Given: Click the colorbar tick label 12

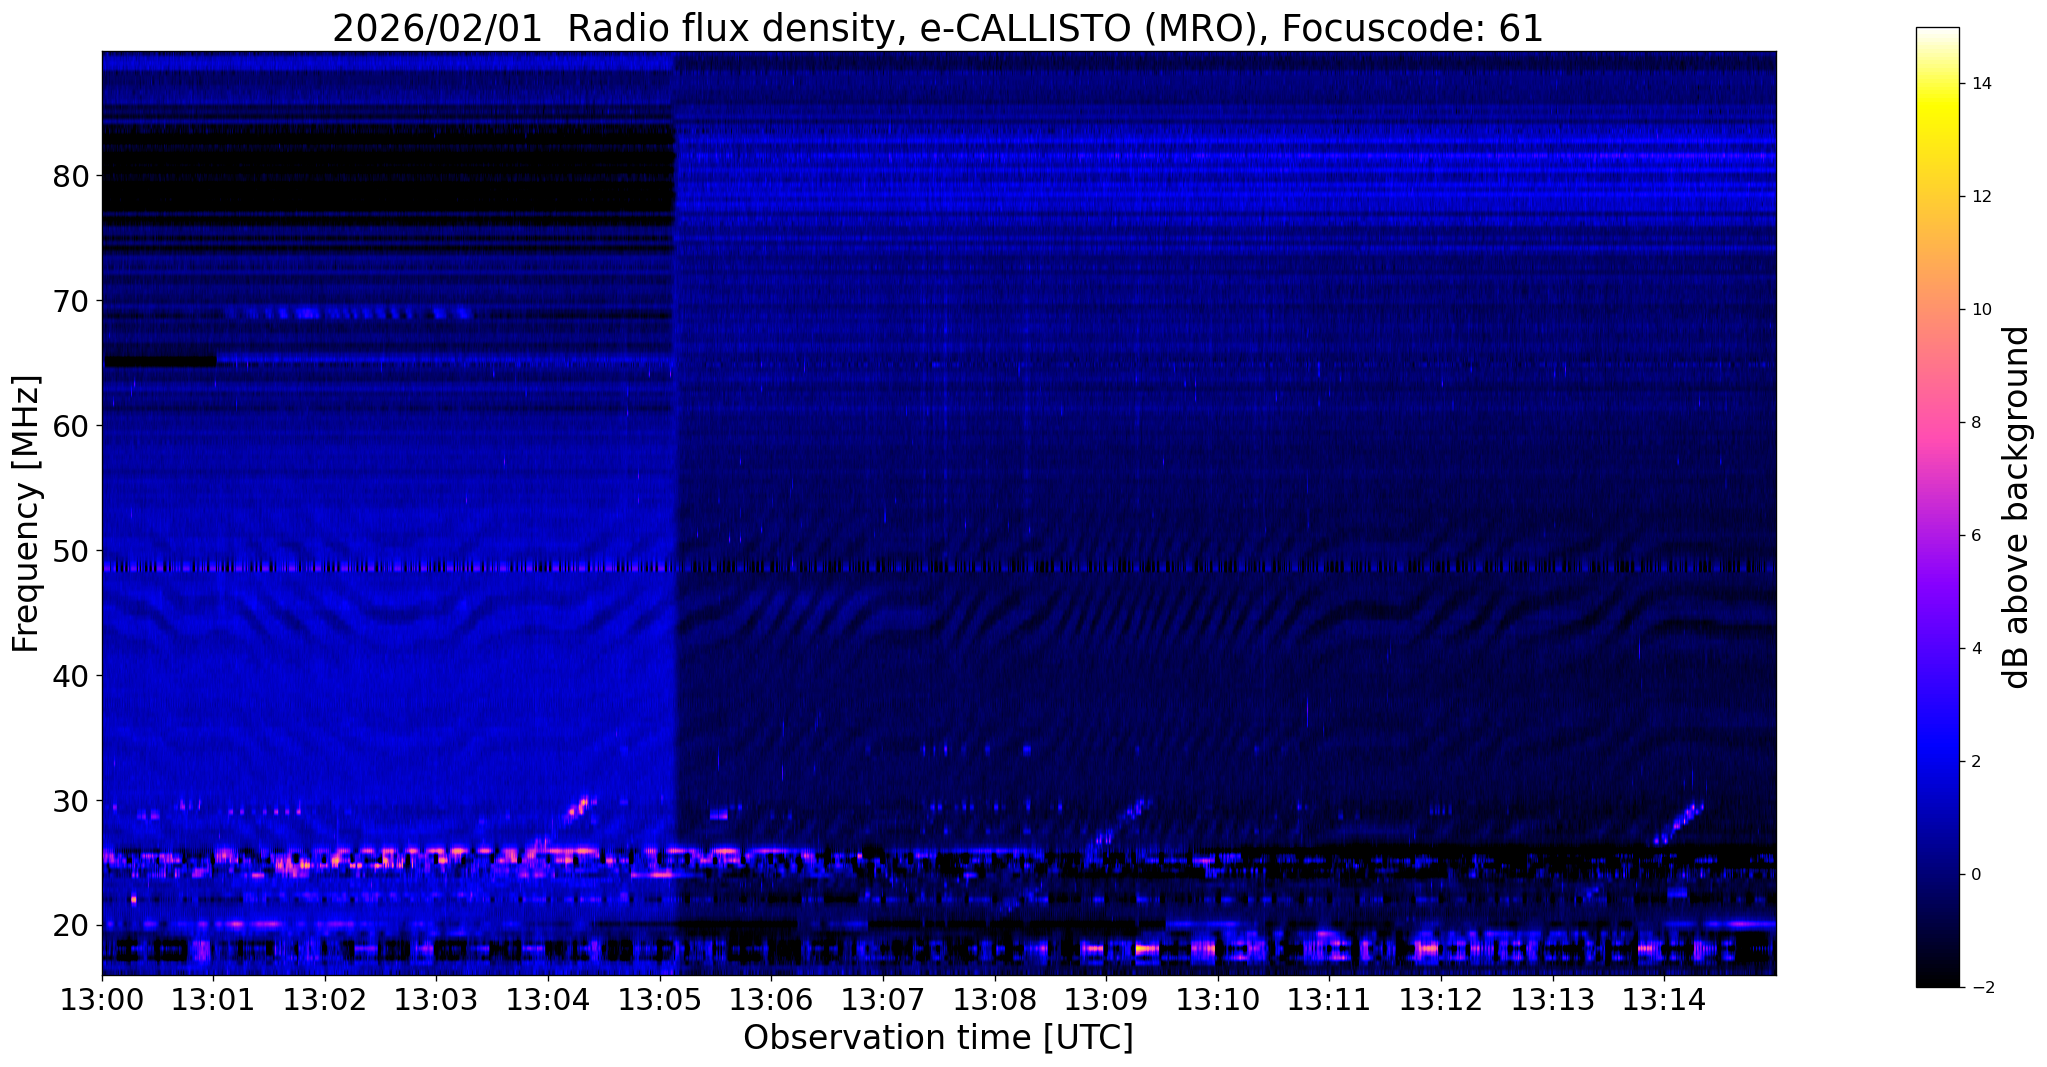Looking at the screenshot, I should click(x=1980, y=197).
